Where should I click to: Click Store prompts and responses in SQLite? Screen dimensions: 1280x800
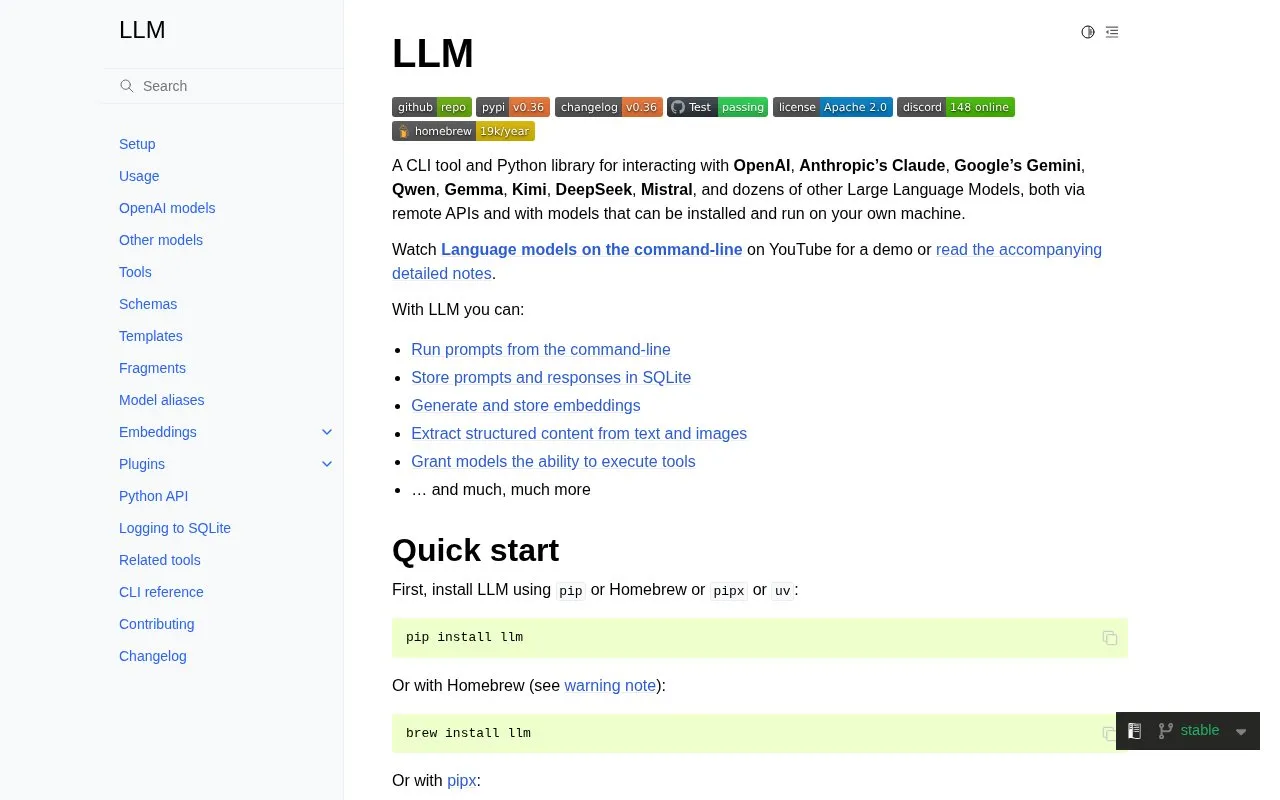point(551,378)
